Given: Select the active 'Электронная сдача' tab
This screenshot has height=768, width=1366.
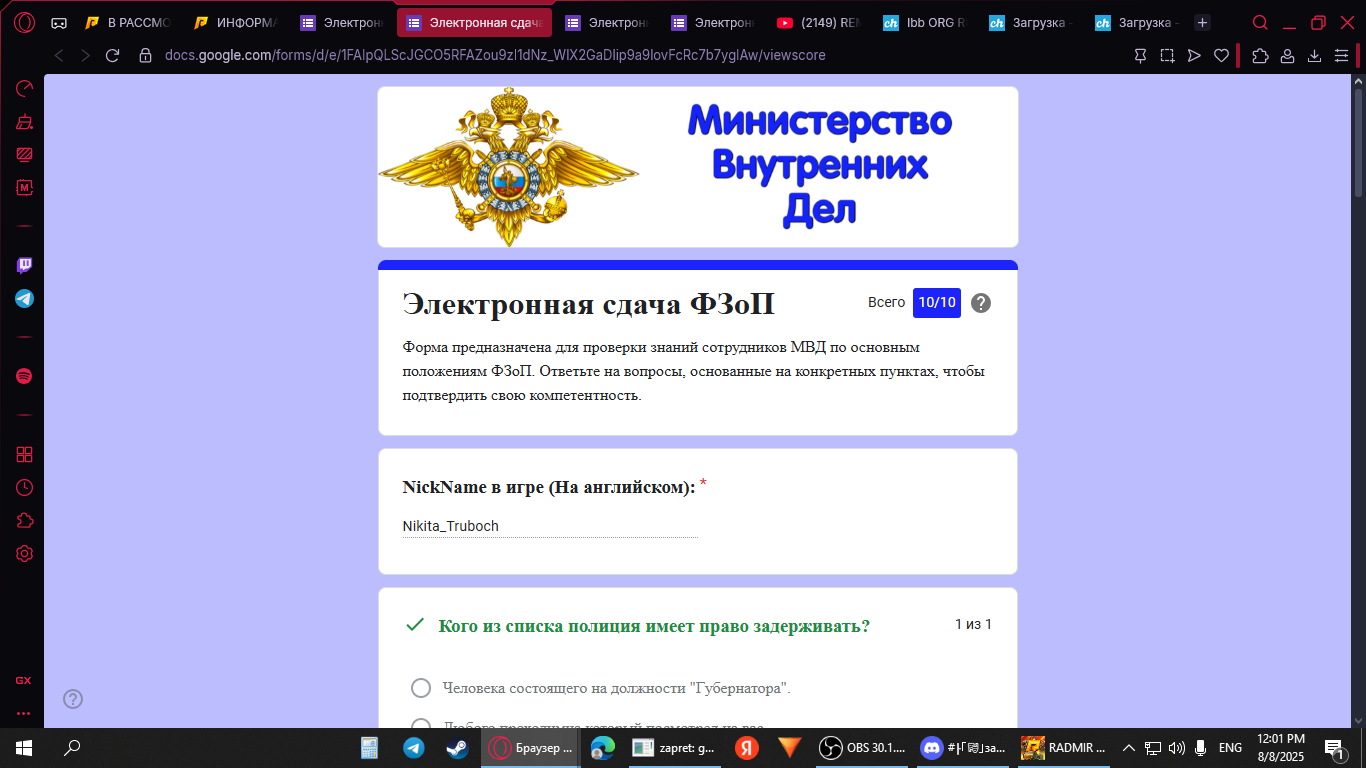Looking at the screenshot, I should 474,22.
